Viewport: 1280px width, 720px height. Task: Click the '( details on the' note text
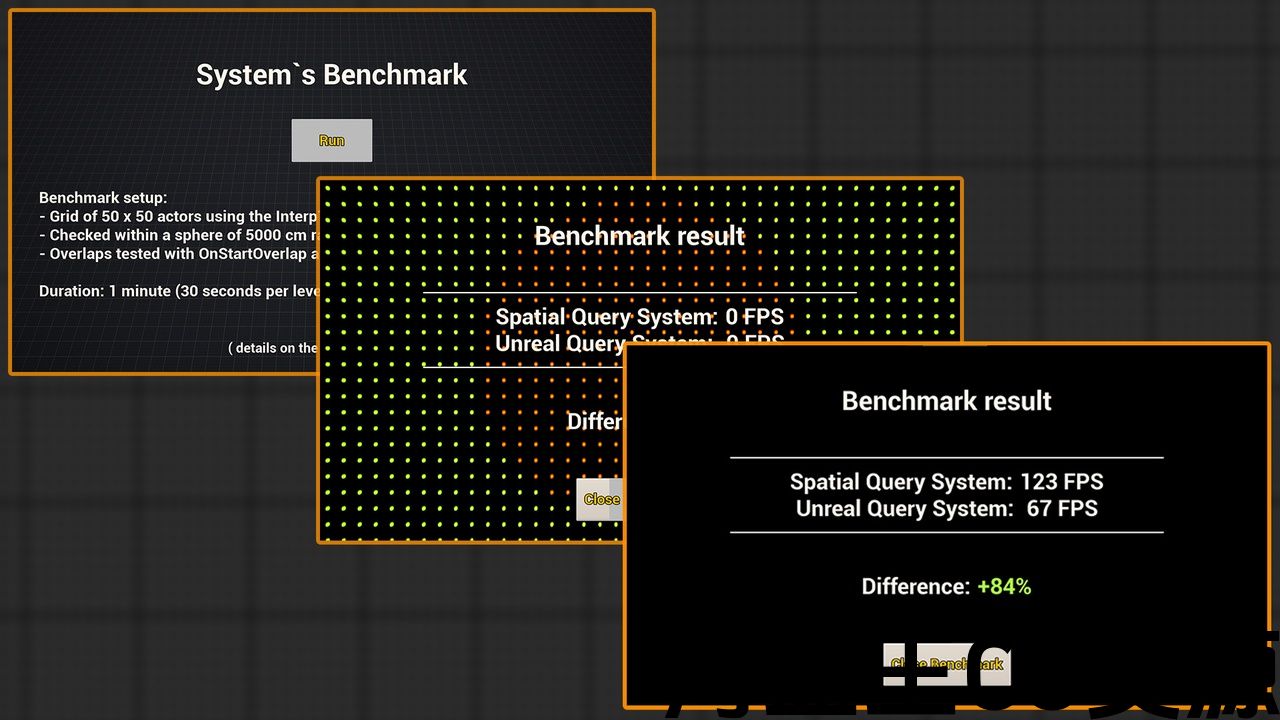click(272, 348)
